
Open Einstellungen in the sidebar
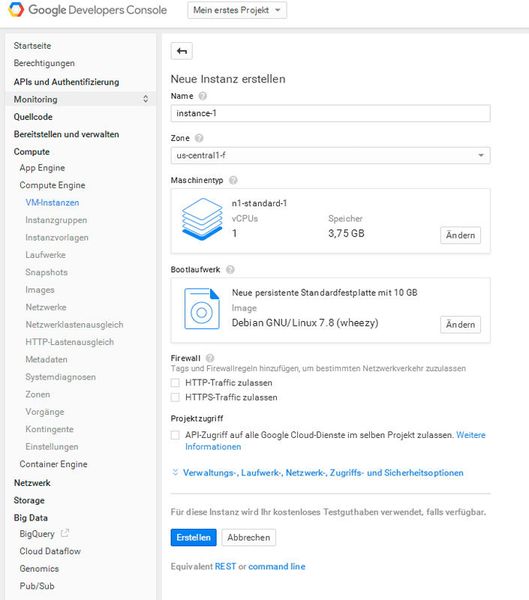click(52, 447)
